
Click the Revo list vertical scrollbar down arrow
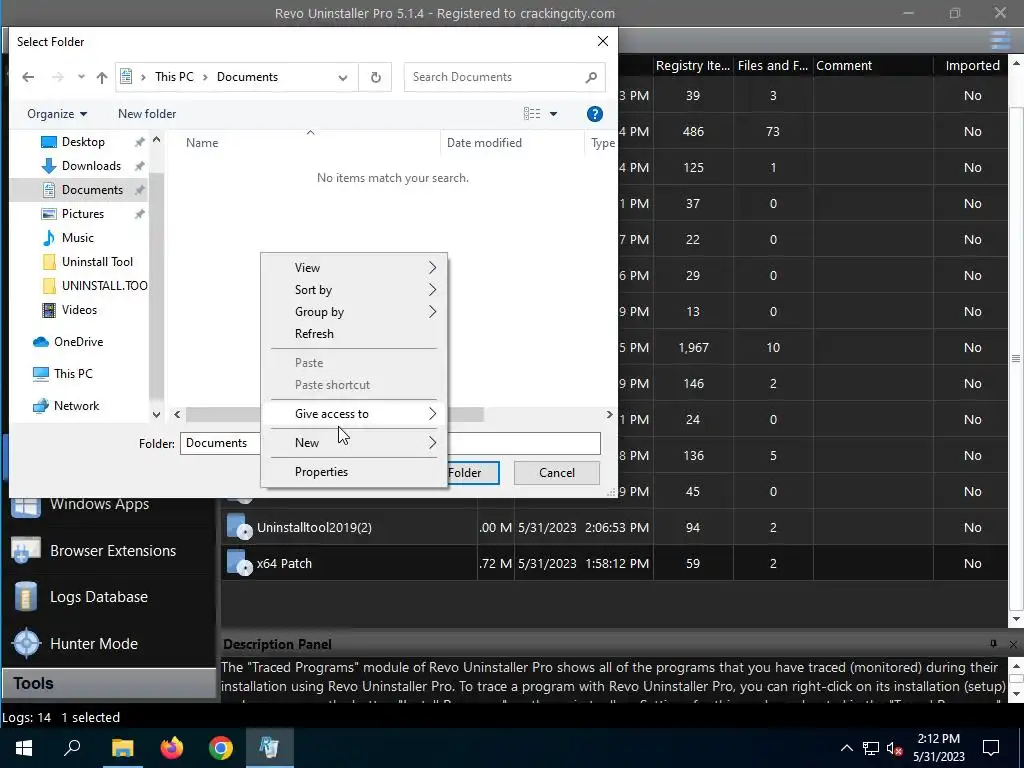point(1016,619)
